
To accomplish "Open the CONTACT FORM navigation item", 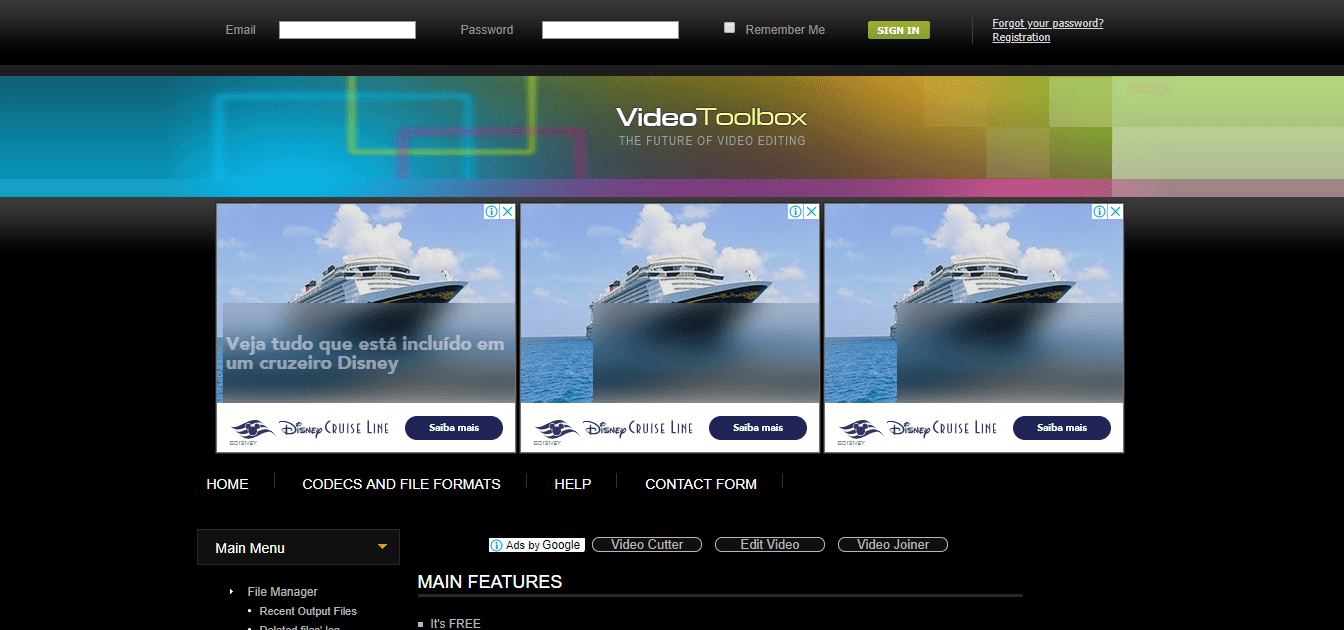I will pos(701,484).
